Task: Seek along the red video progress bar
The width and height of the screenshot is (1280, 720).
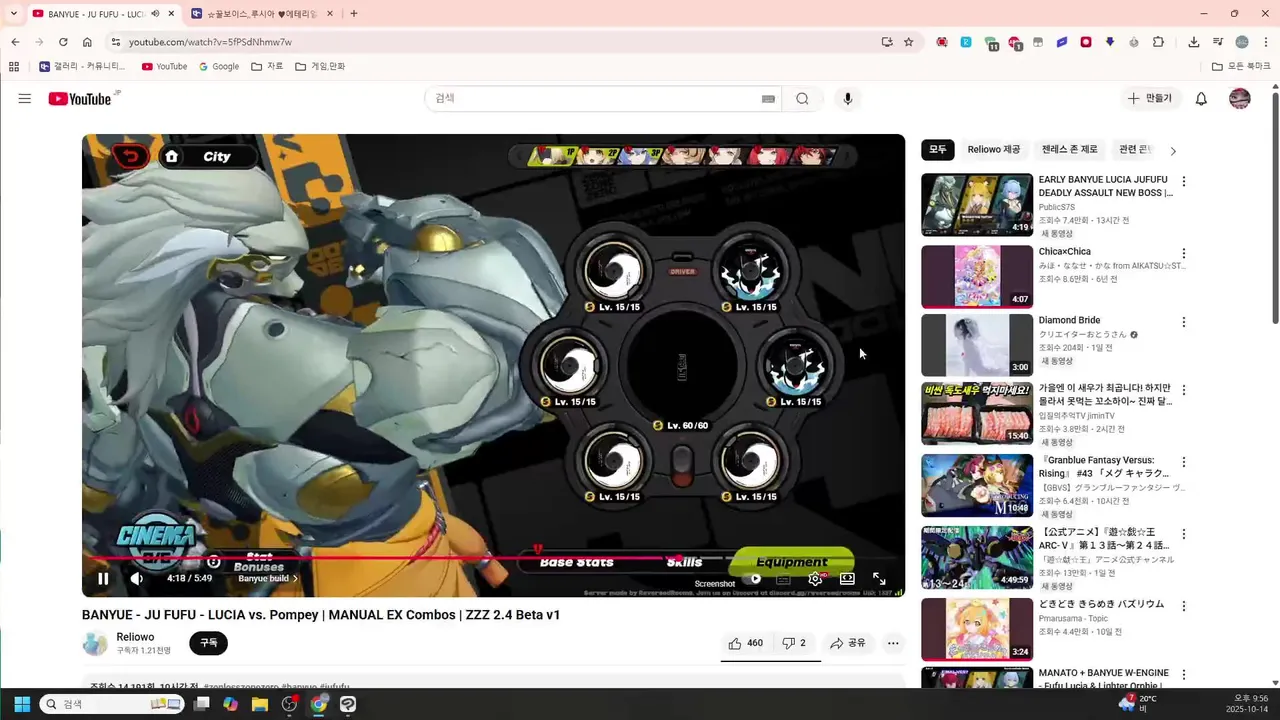Action: click(x=494, y=558)
